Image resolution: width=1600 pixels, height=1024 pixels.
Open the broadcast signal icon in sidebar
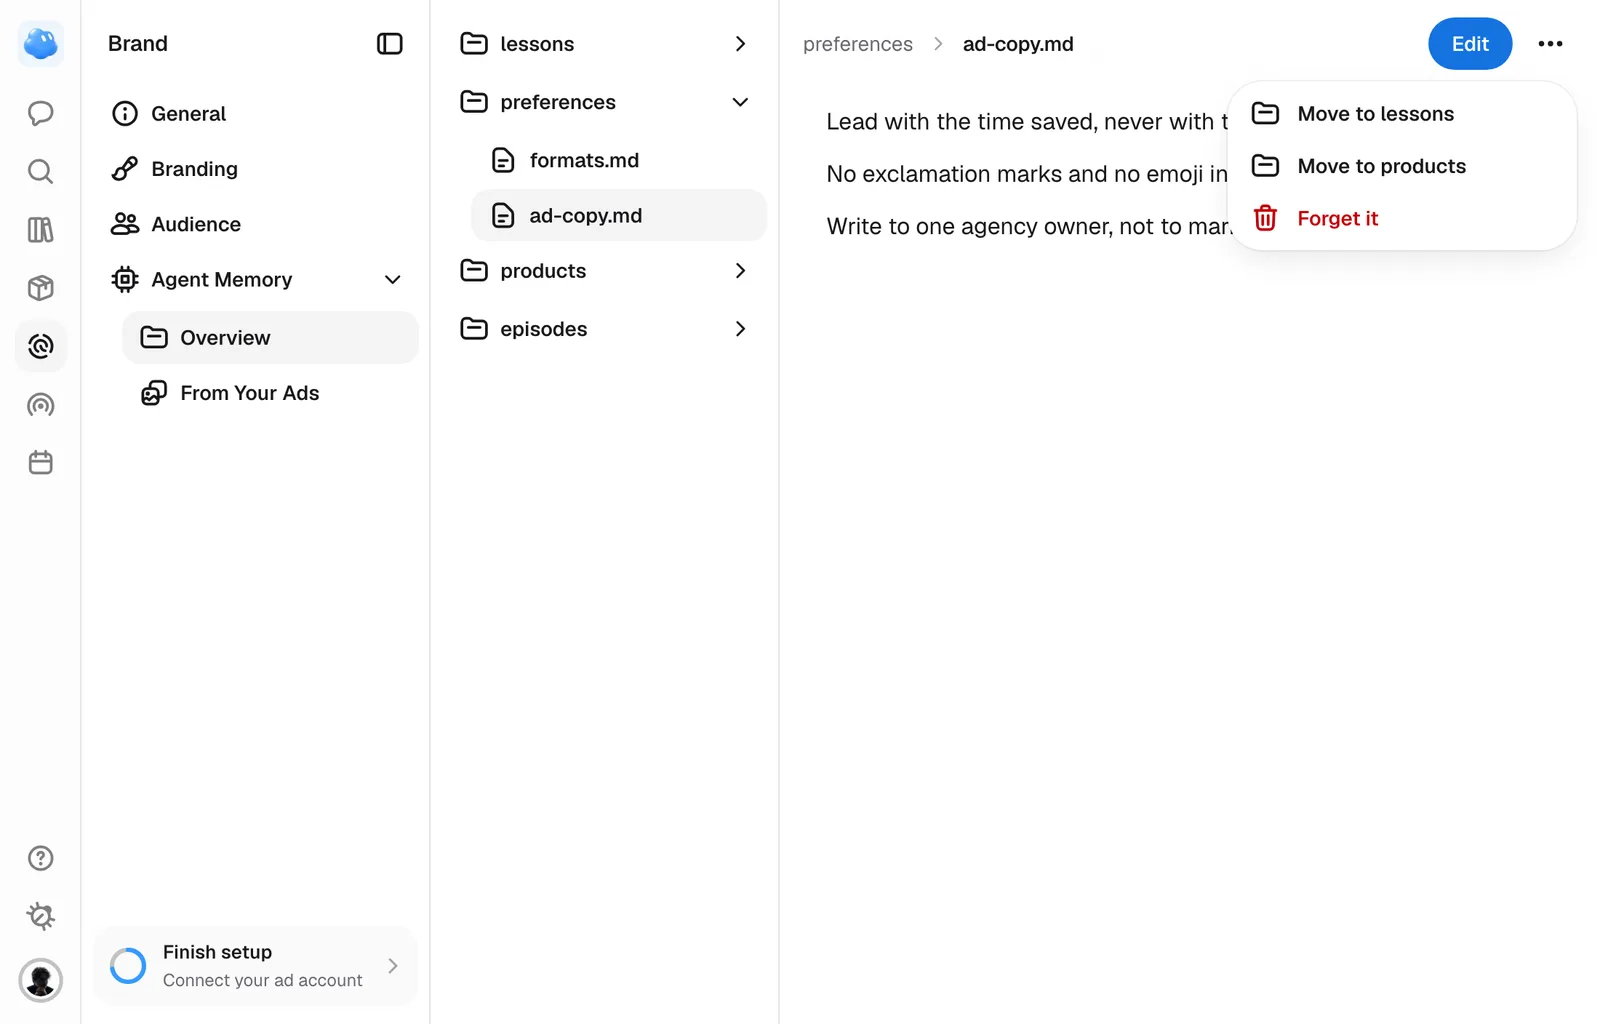(x=40, y=405)
